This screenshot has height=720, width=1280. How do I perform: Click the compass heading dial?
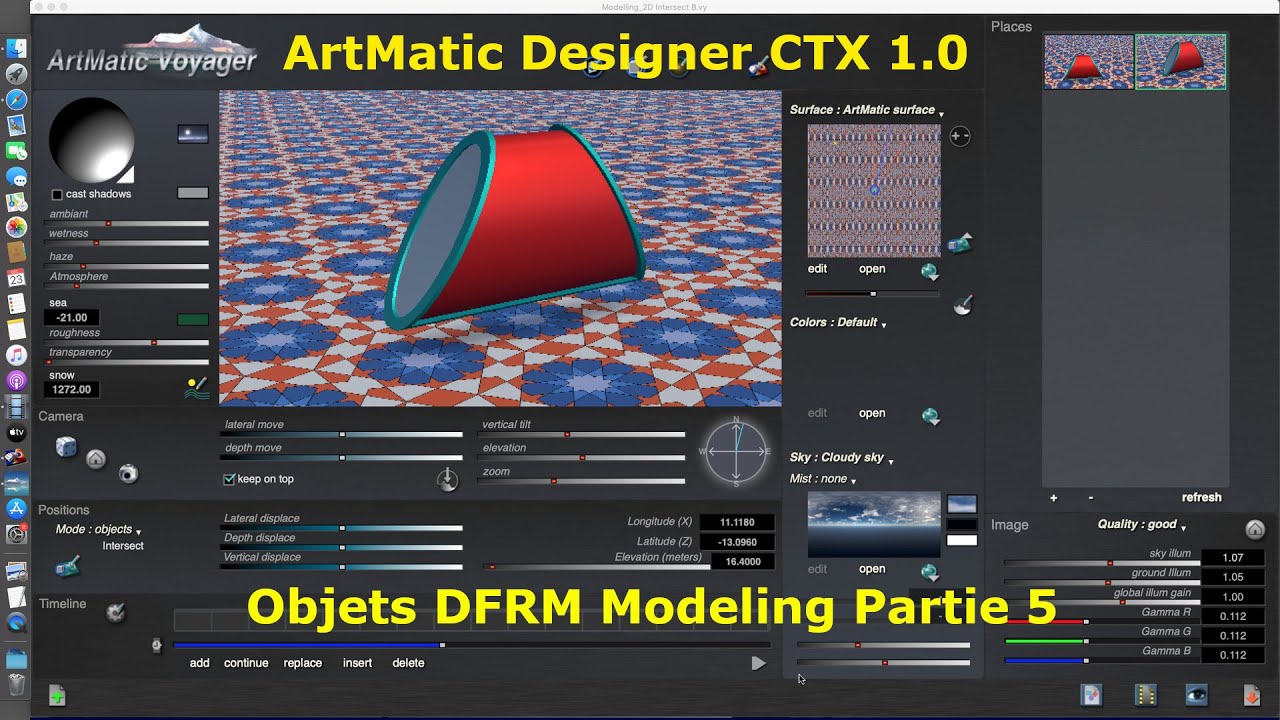point(737,451)
